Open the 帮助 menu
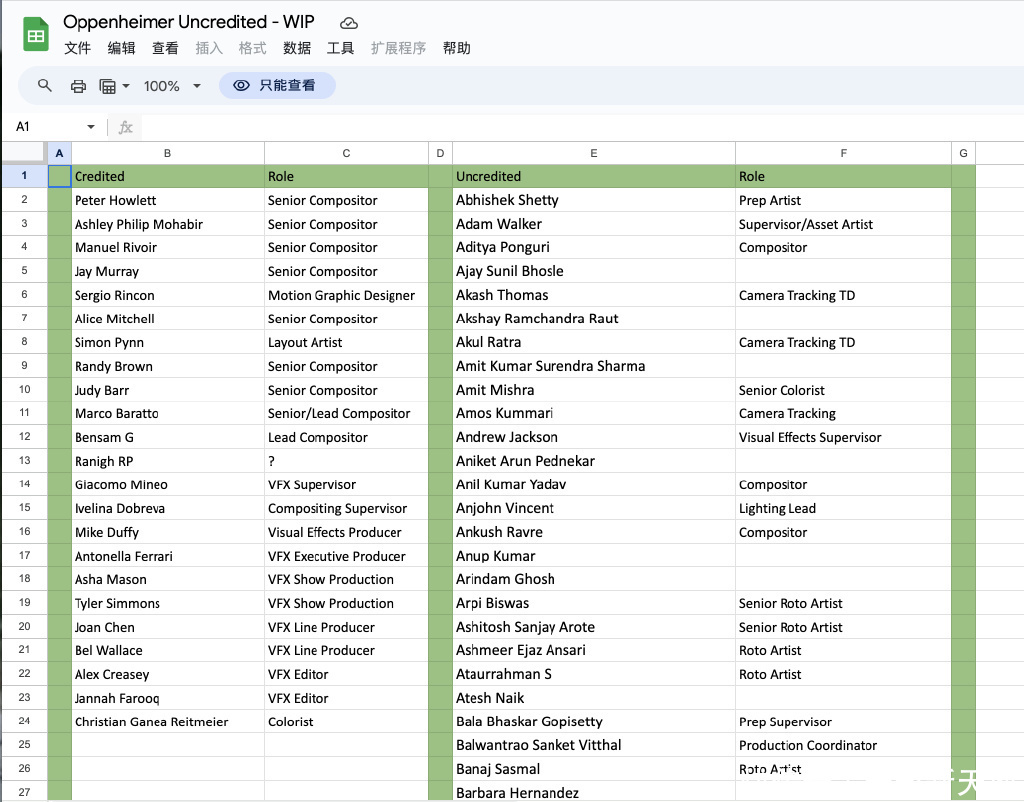This screenshot has width=1024, height=802. 456,48
